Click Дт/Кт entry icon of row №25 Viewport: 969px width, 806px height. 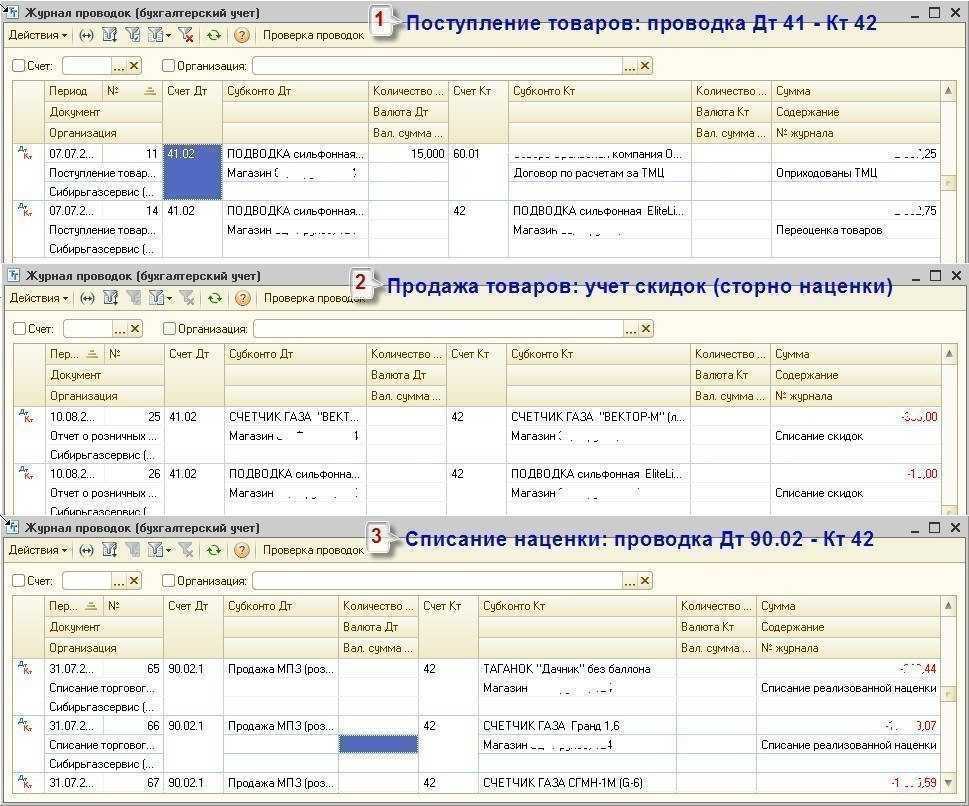pyautogui.click(x=26, y=415)
